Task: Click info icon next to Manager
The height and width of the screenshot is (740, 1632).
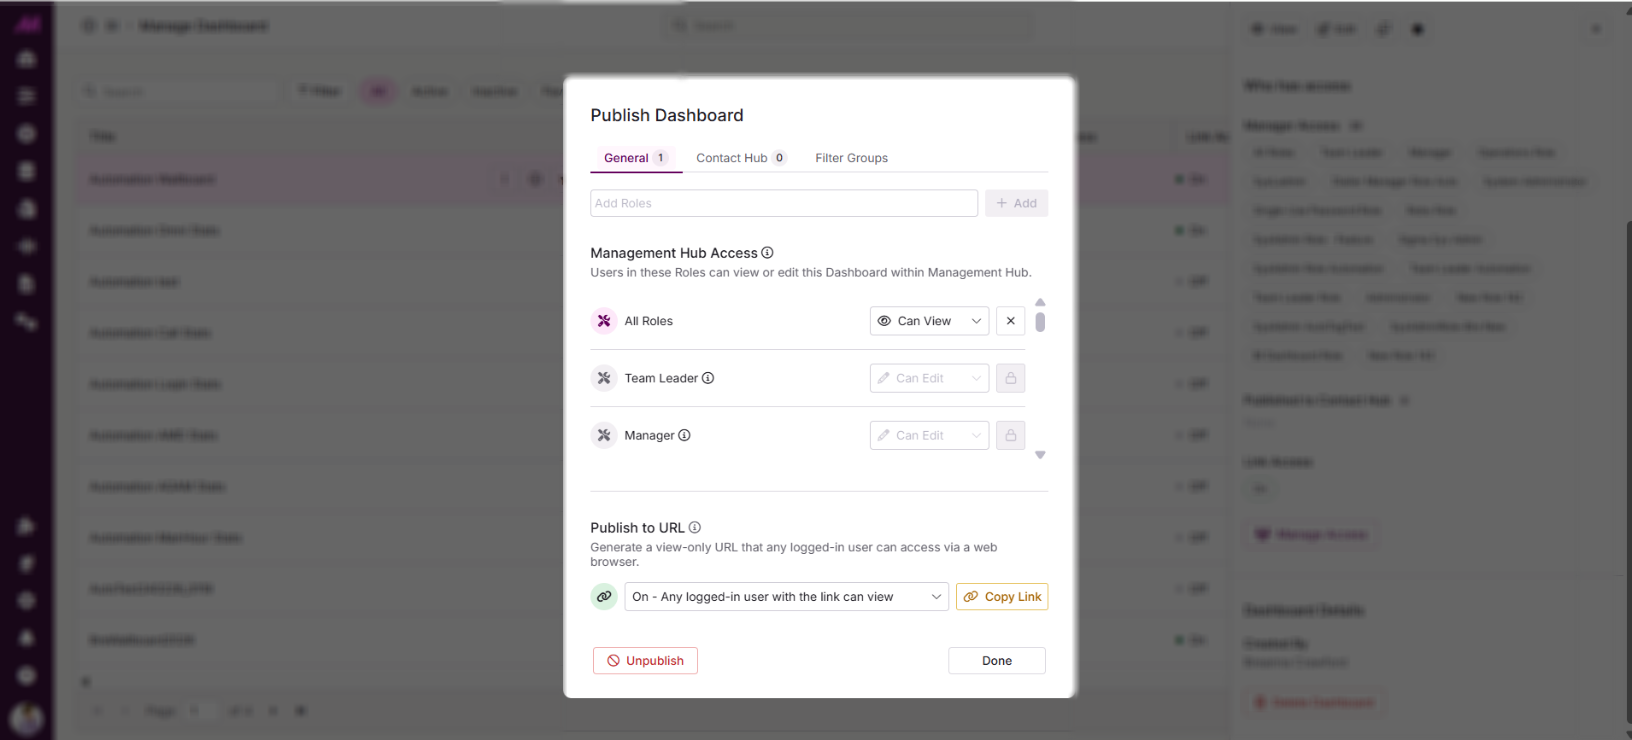Action: click(x=685, y=435)
